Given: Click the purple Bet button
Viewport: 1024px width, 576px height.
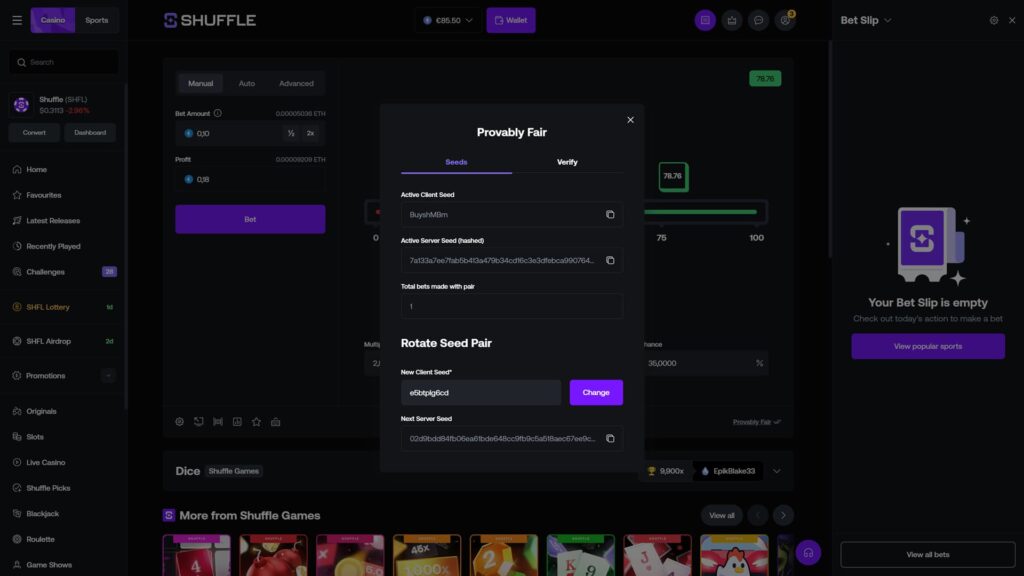Looking at the screenshot, I should tap(250, 219).
